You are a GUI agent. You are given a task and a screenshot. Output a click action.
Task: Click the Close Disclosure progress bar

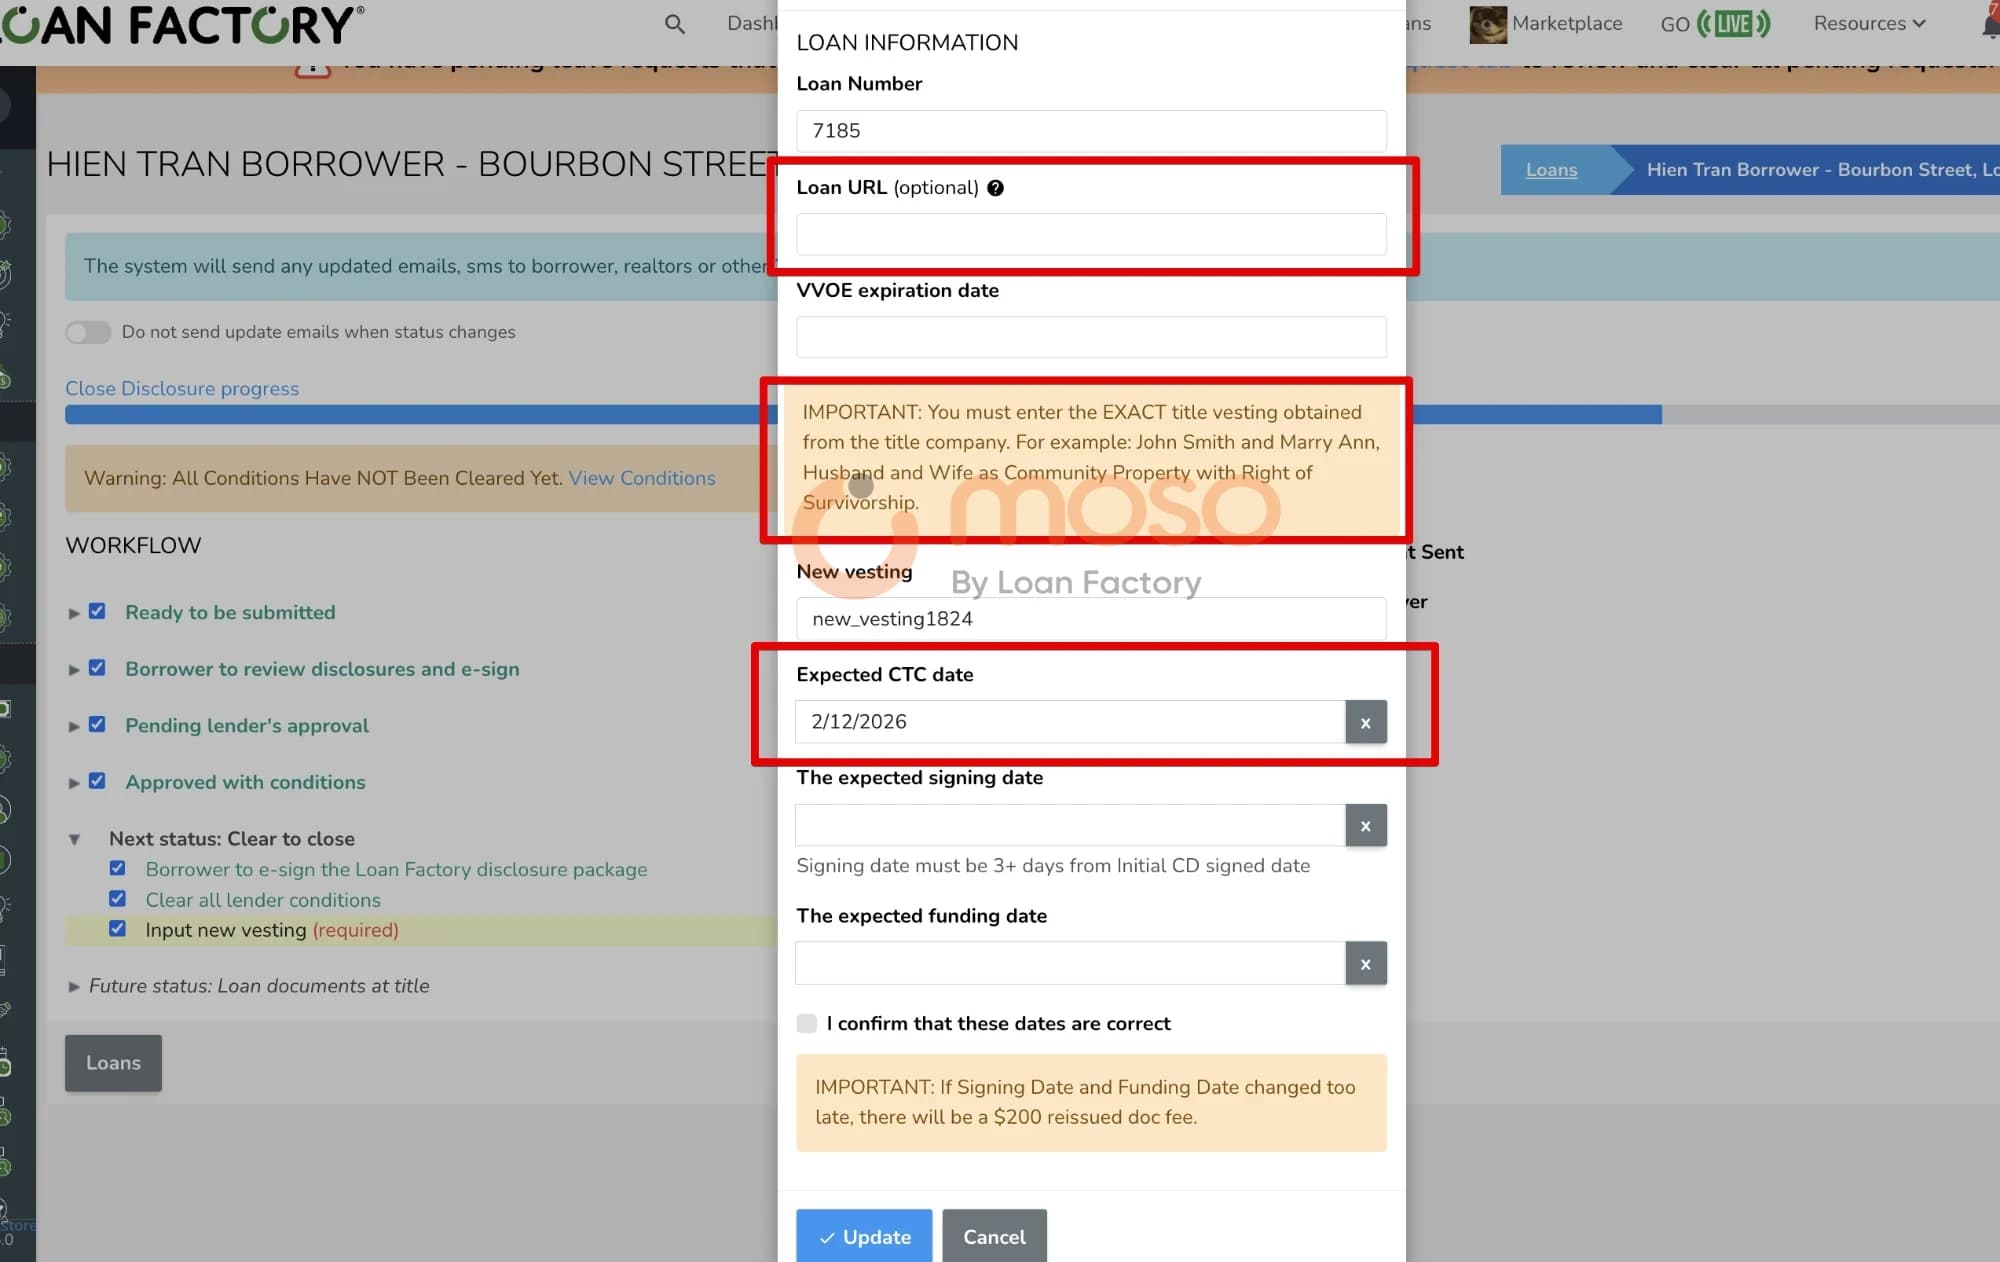coord(420,414)
